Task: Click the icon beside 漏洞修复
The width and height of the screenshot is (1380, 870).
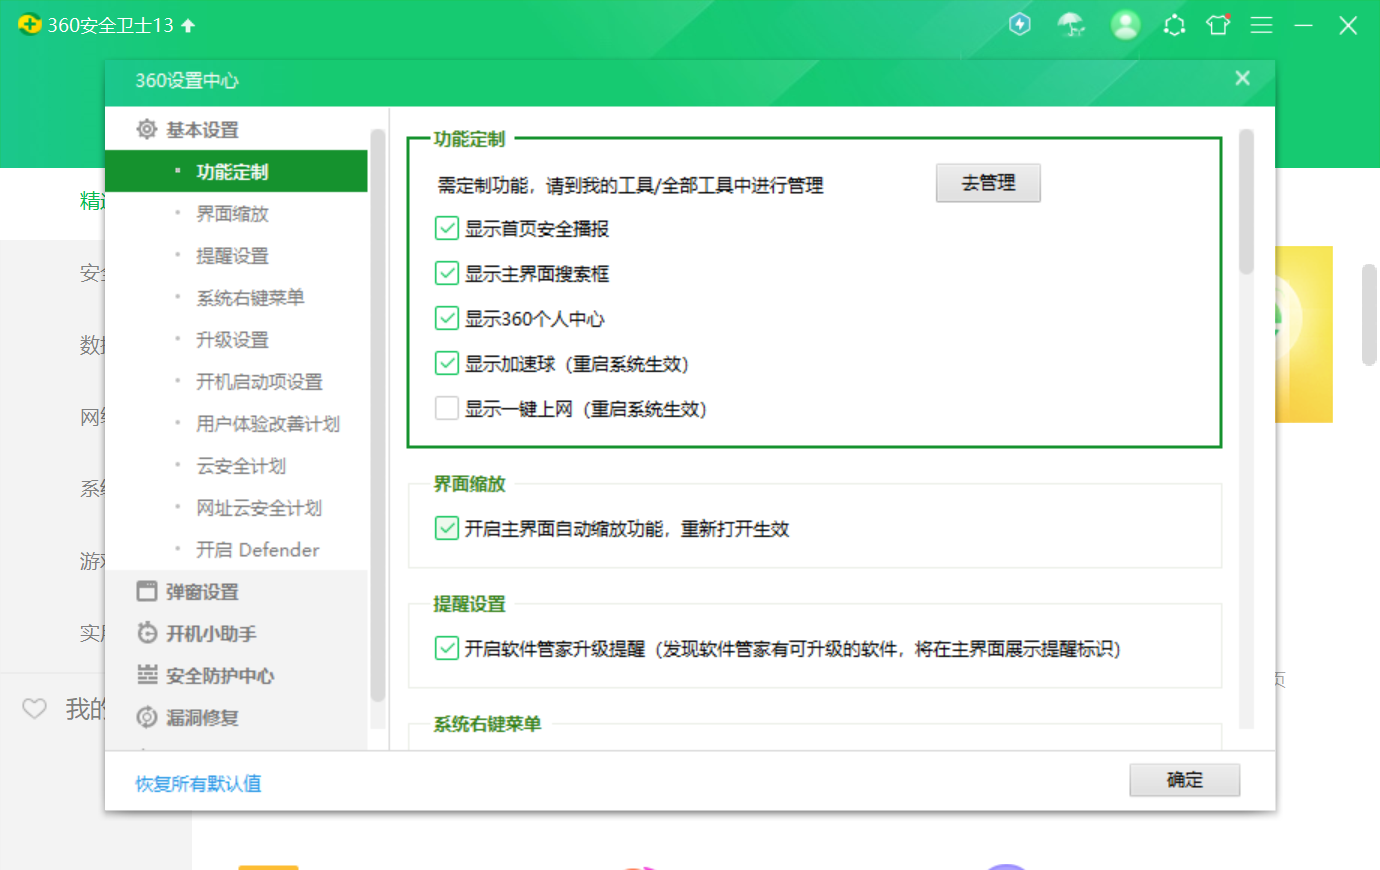Action: 147,717
